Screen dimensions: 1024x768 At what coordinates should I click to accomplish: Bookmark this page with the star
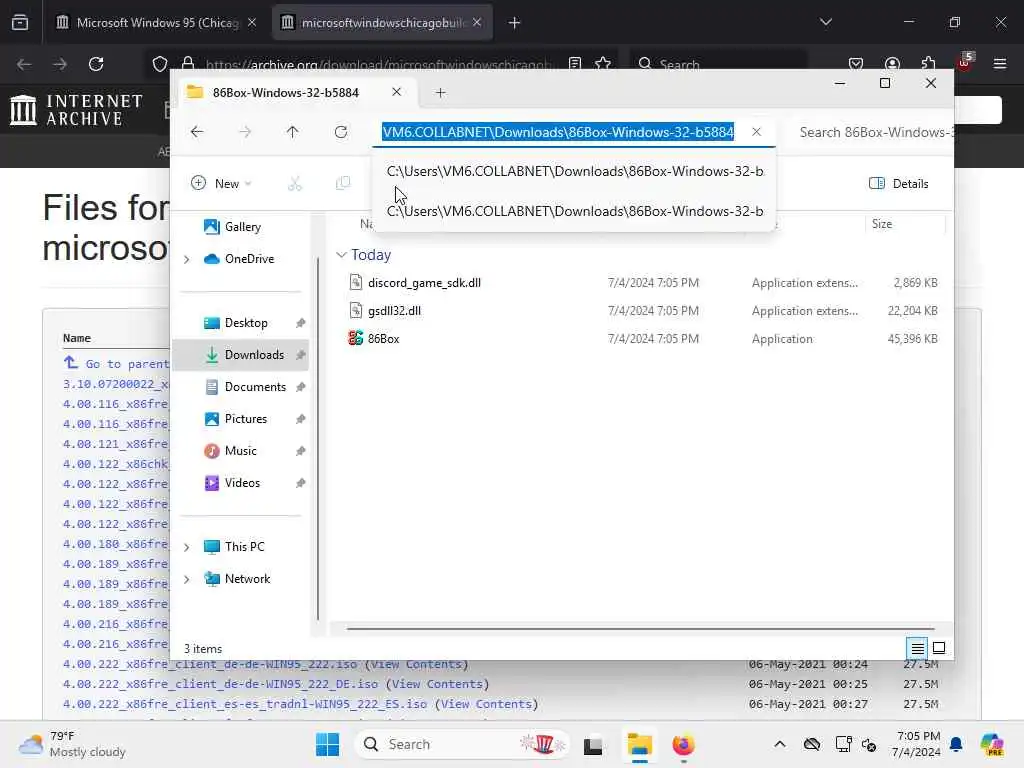click(x=603, y=64)
